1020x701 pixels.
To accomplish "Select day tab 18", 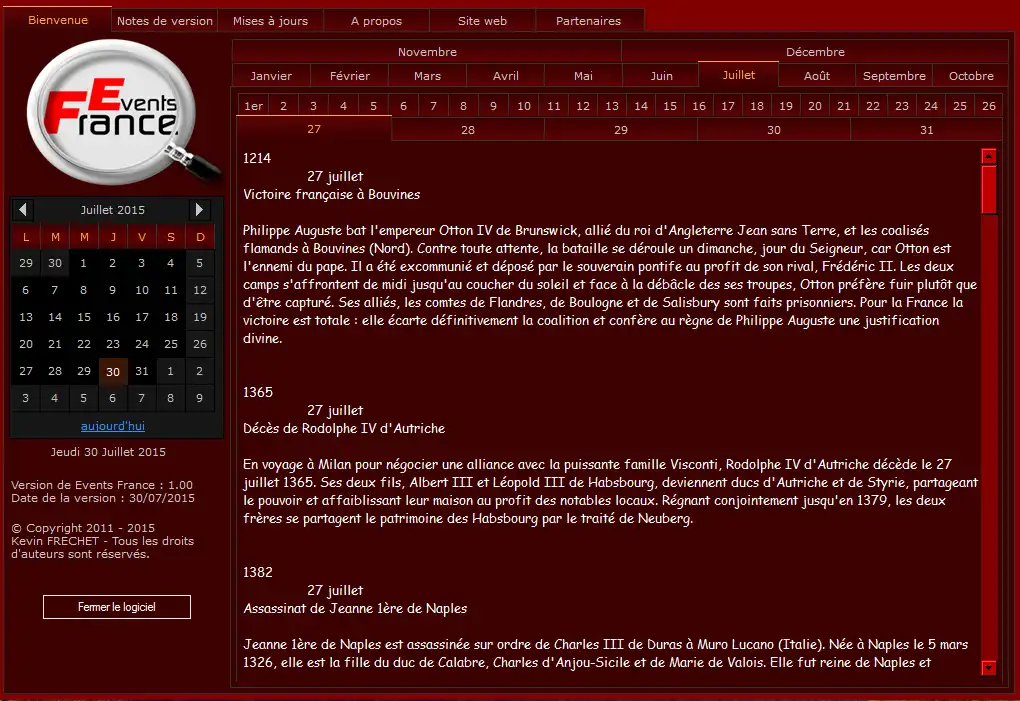I will 757,105.
